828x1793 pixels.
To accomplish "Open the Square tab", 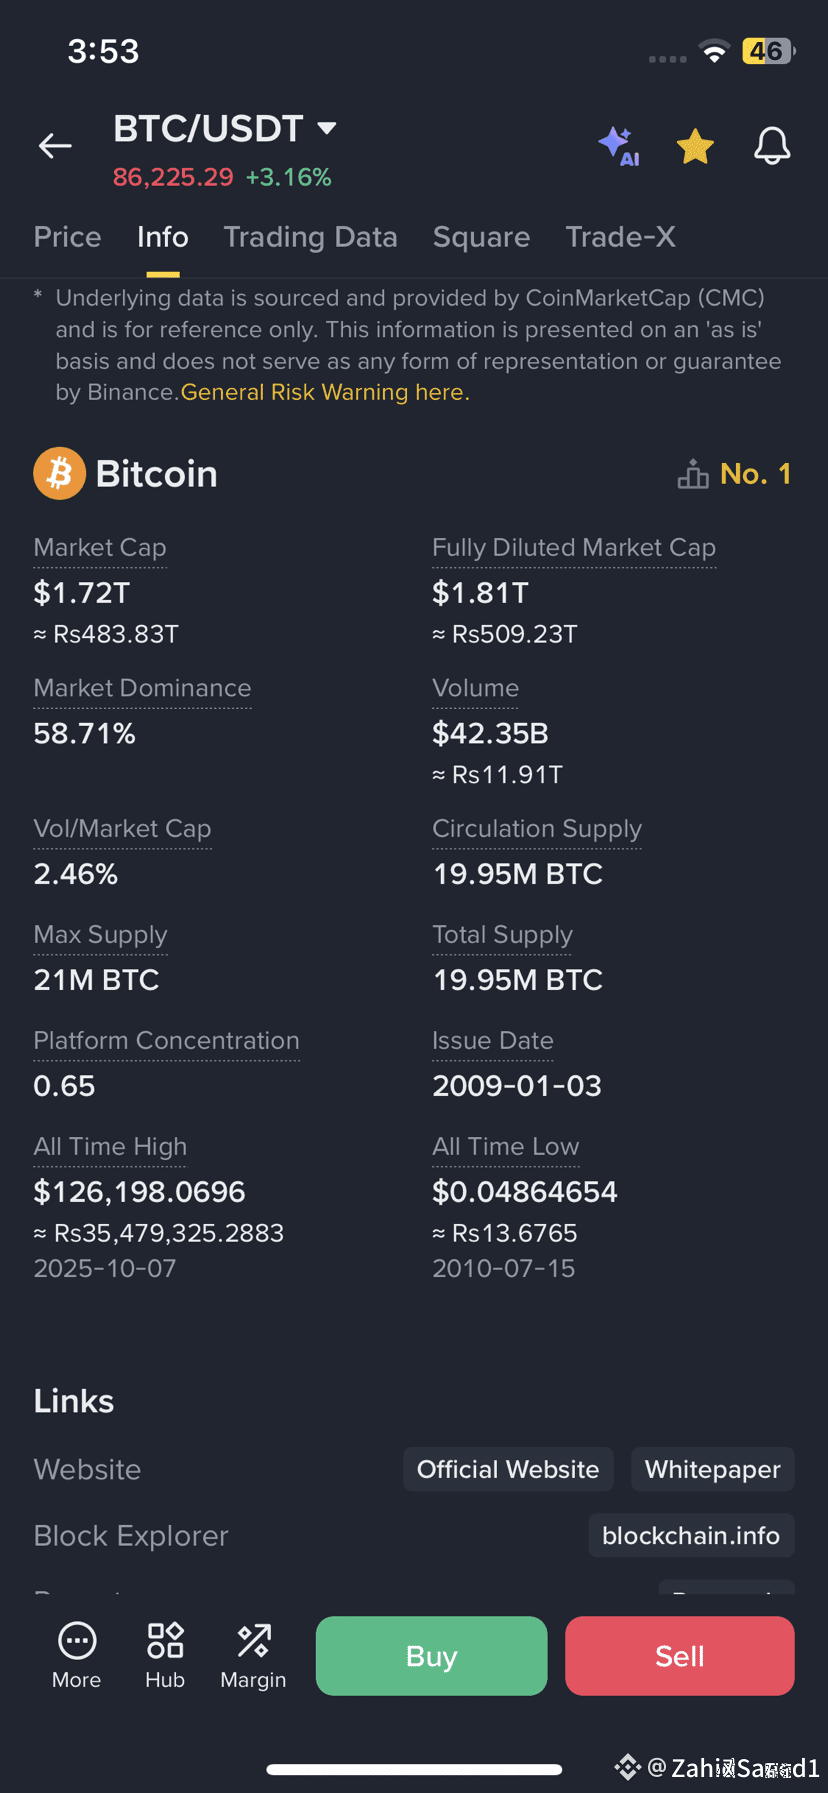I will click(x=481, y=237).
